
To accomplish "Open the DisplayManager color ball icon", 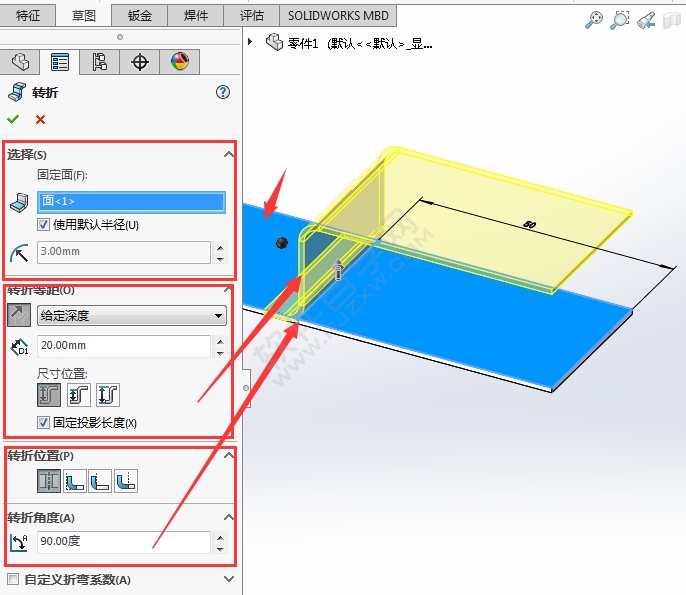I will [180, 62].
